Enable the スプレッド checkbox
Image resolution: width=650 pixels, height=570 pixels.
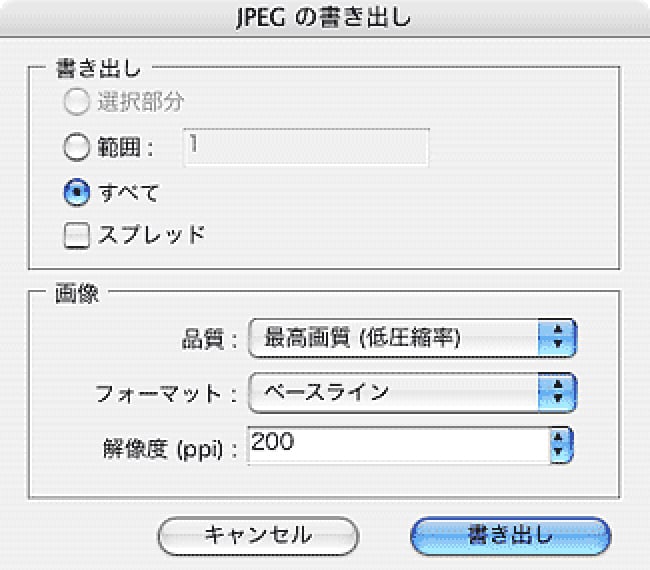pos(77,235)
